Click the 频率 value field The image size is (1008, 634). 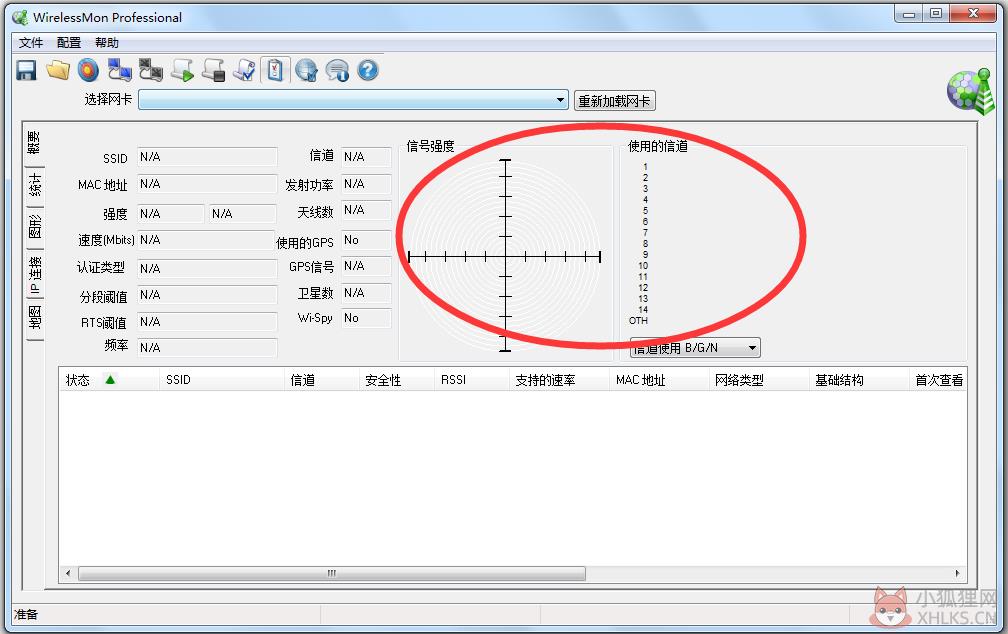click(x=207, y=348)
